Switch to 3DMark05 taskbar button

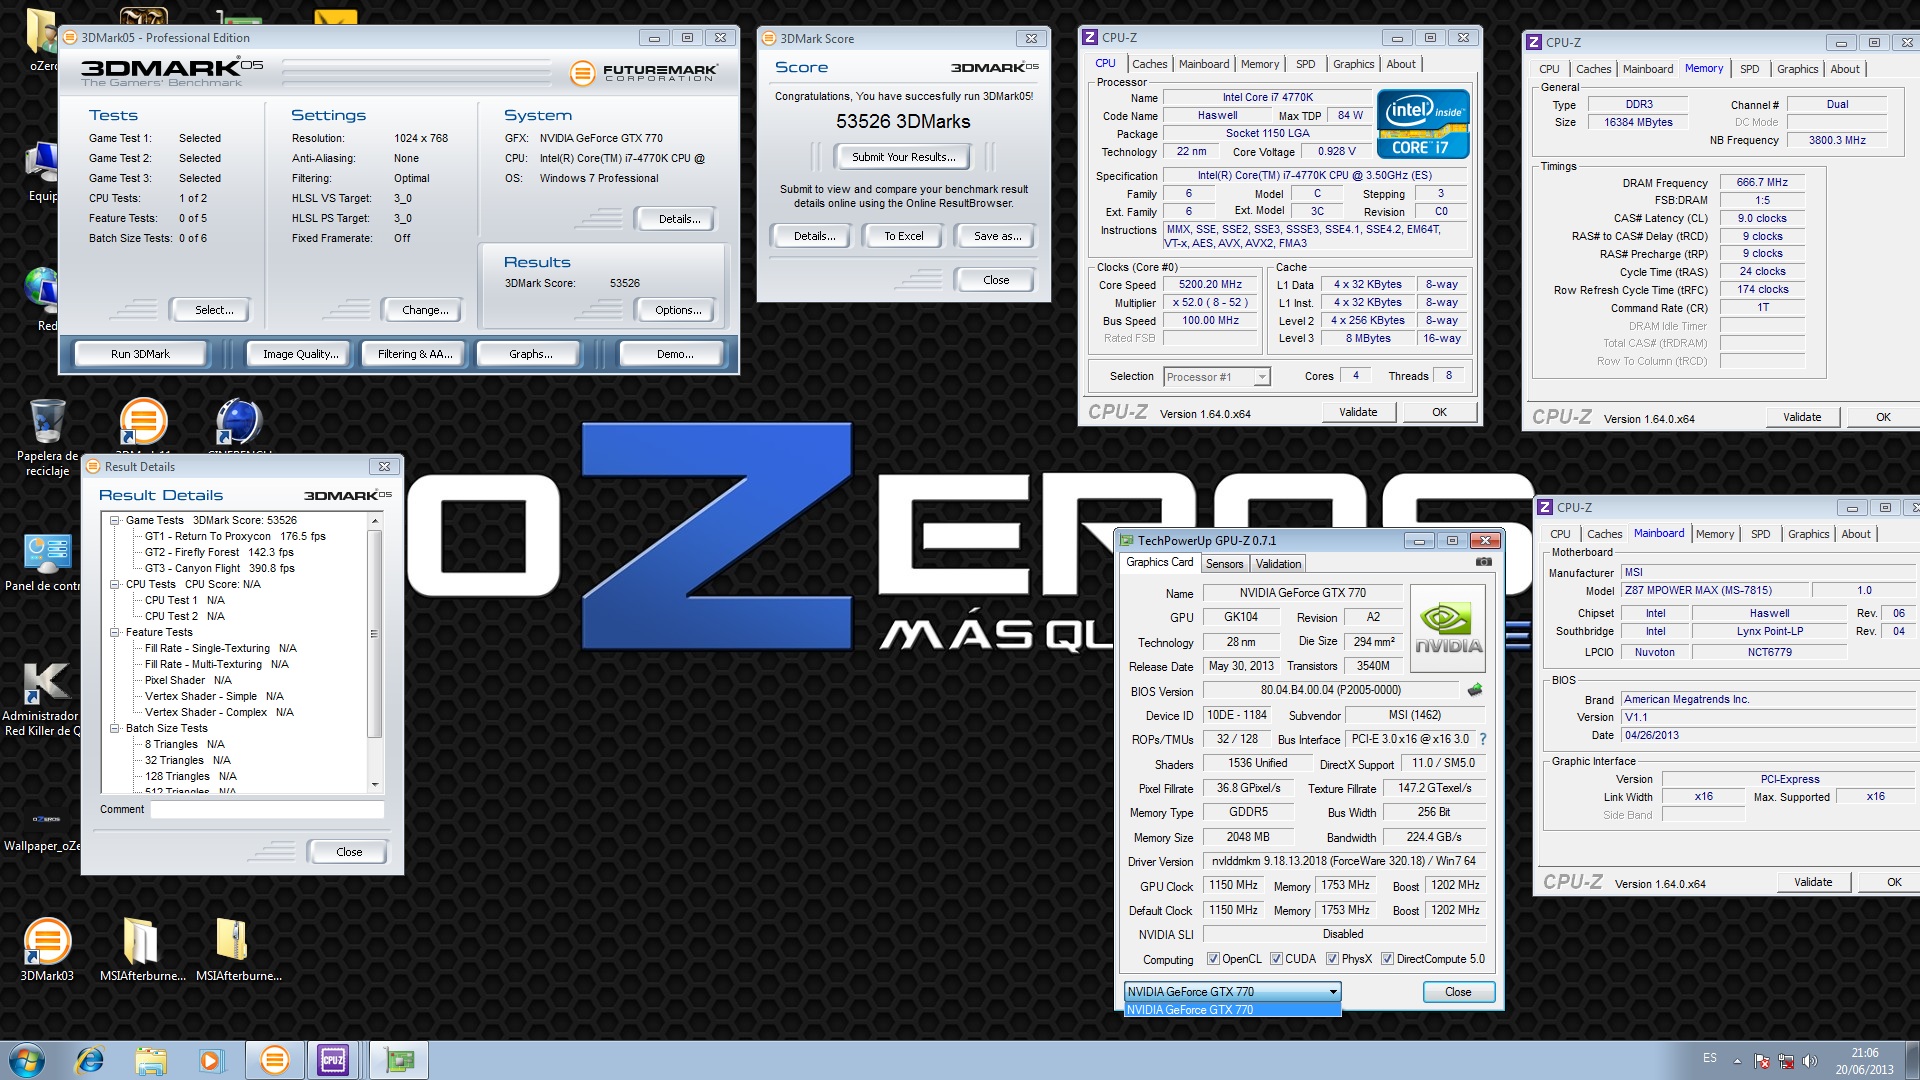click(x=275, y=1060)
